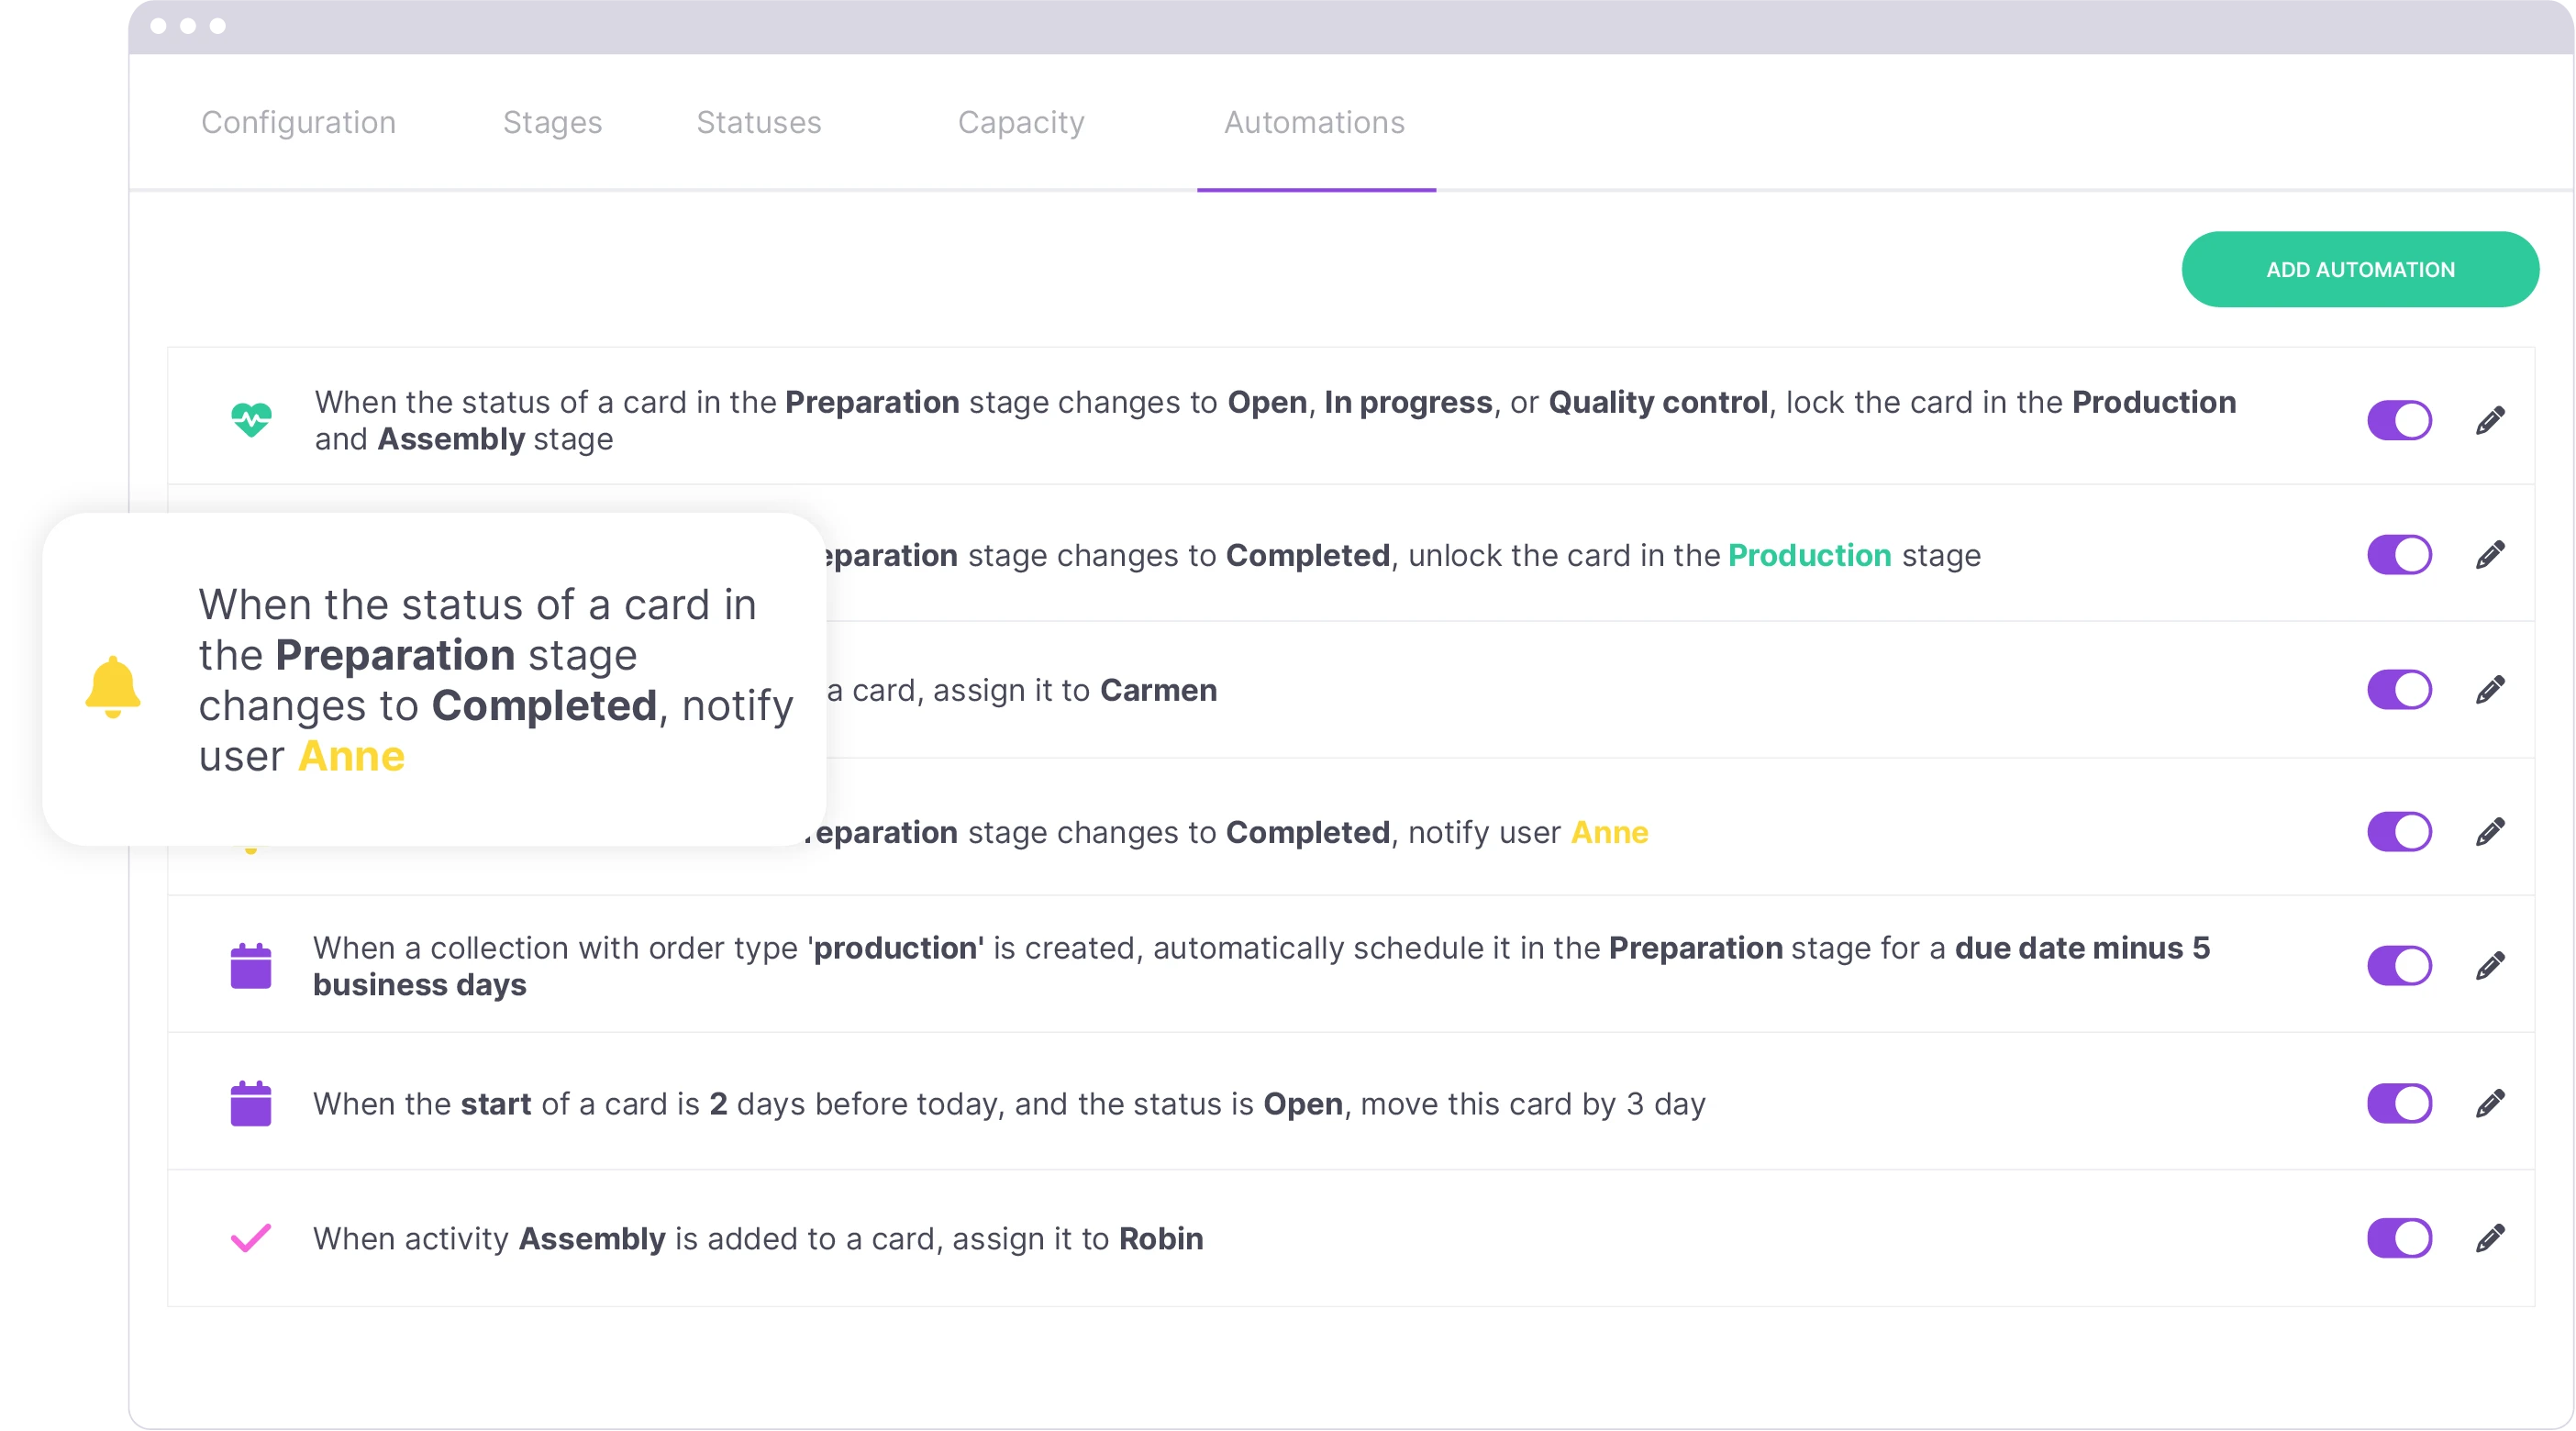2576x1431 pixels.
Task: Click the edit pencil icon on fifth automation
Action: 2492,966
